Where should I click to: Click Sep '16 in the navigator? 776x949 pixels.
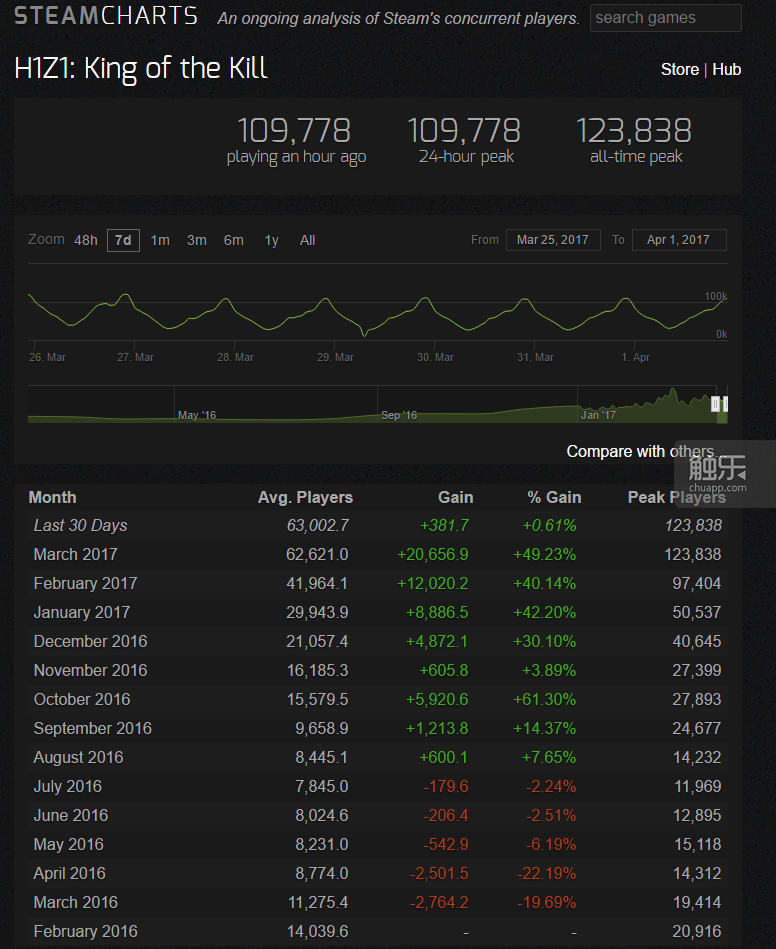[x=399, y=415]
